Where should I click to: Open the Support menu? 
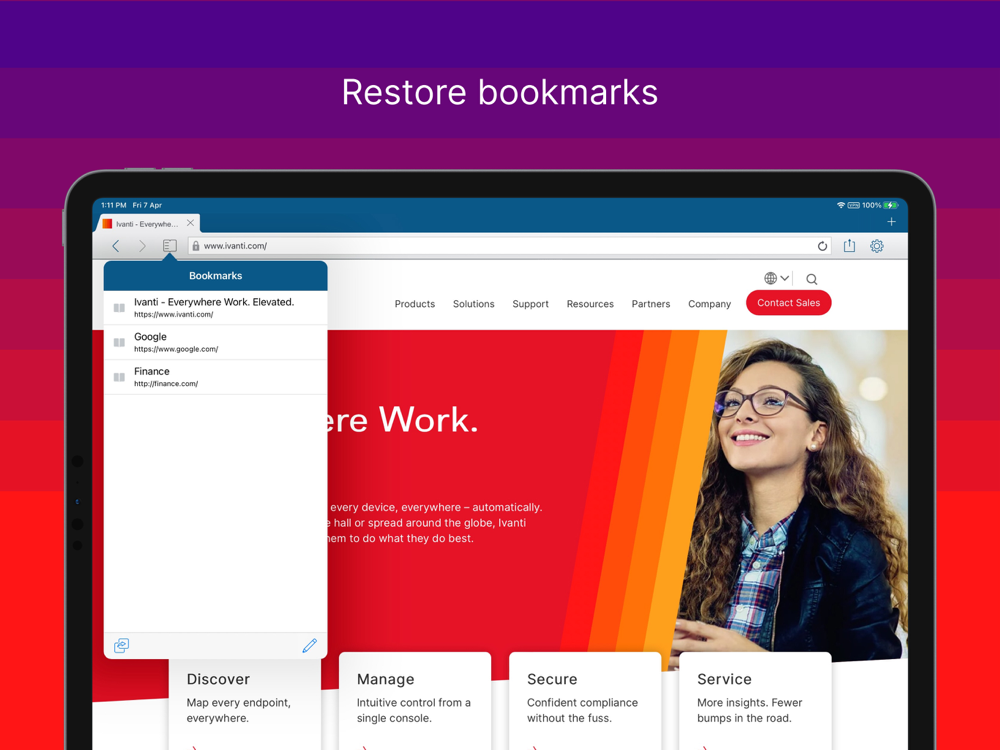click(x=531, y=304)
